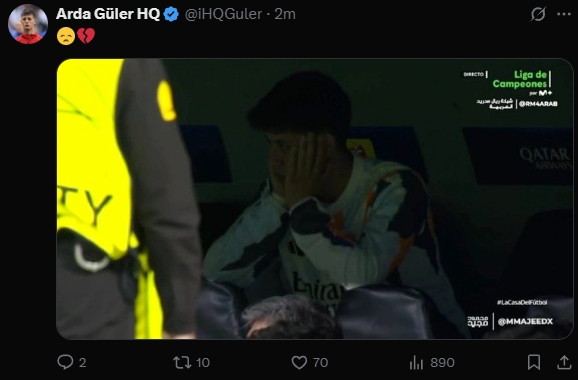Open the three-dot more options menu

[564, 14]
